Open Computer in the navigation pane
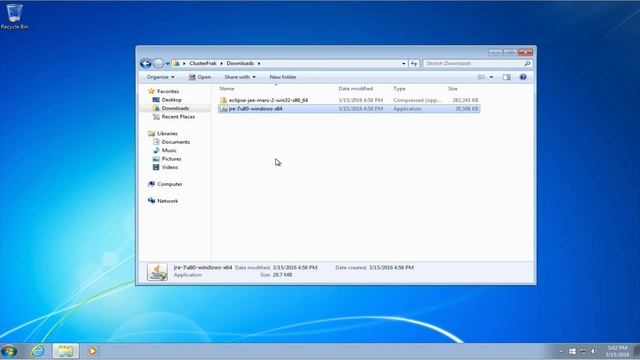 click(165, 184)
